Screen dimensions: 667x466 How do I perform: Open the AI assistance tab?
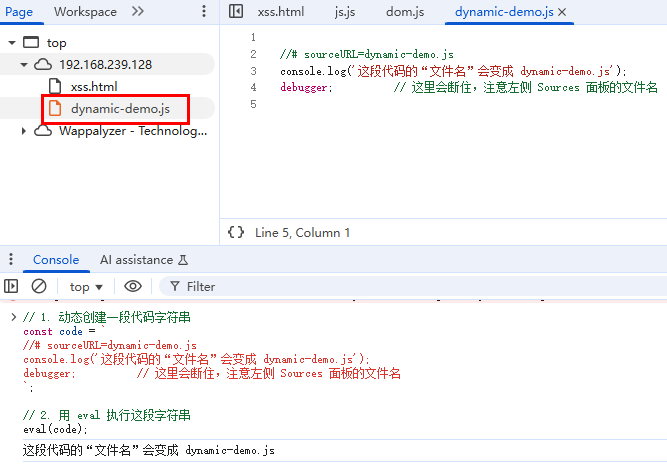point(137,260)
